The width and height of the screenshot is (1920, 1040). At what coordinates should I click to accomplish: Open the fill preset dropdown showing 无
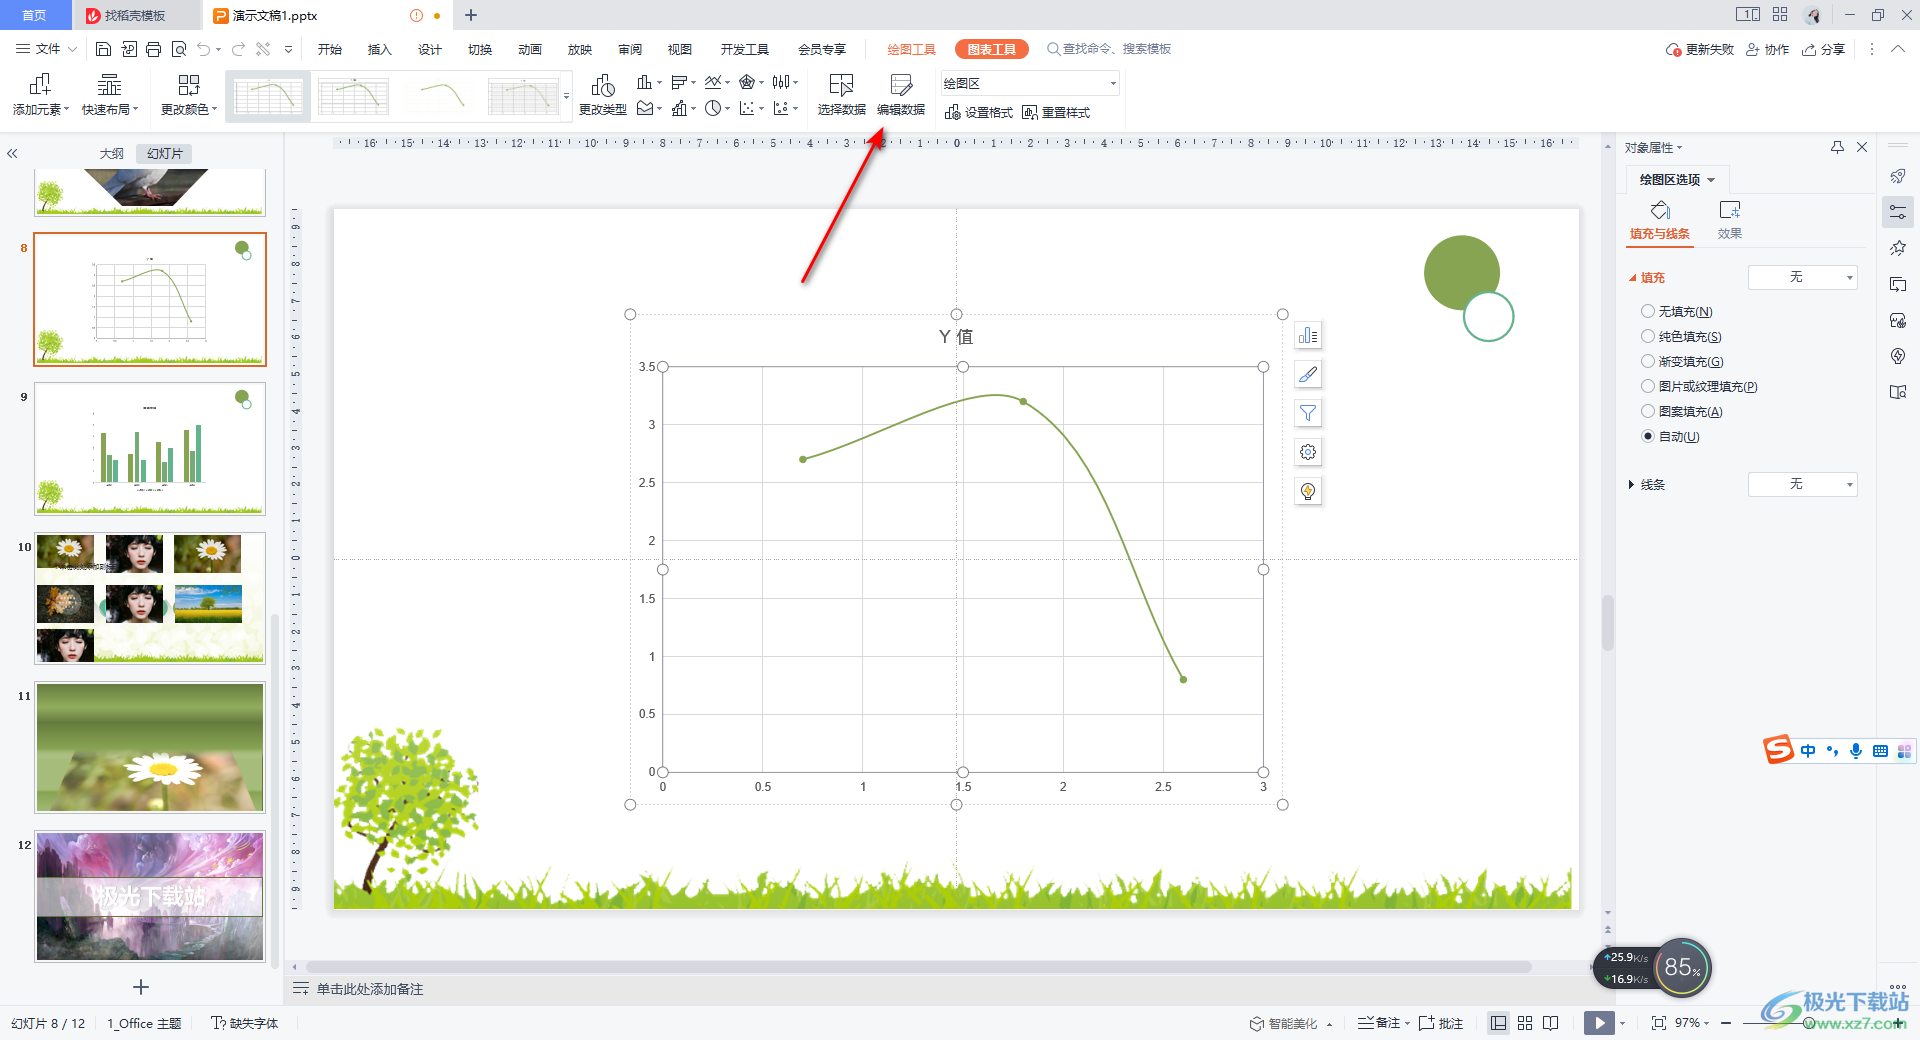tap(1802, 278)
